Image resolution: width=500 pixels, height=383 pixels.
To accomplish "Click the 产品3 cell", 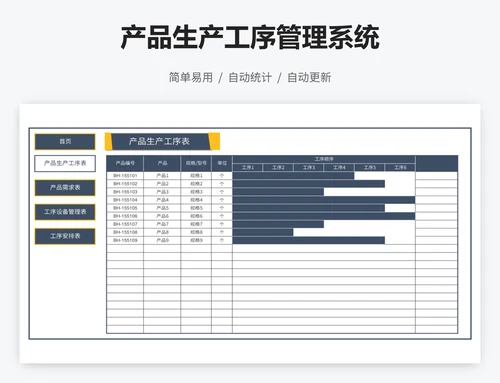I will click(162, 192).
